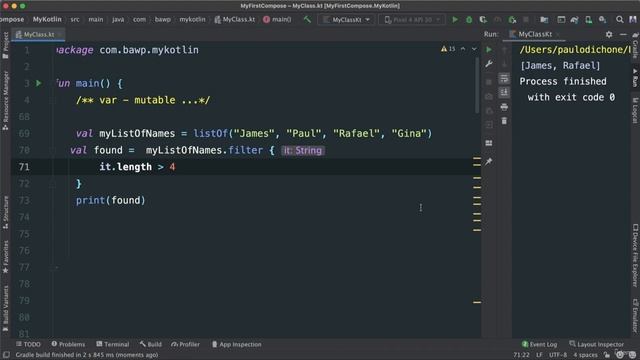Toggle soft-wrap in the Run console

tap(504, 78)
